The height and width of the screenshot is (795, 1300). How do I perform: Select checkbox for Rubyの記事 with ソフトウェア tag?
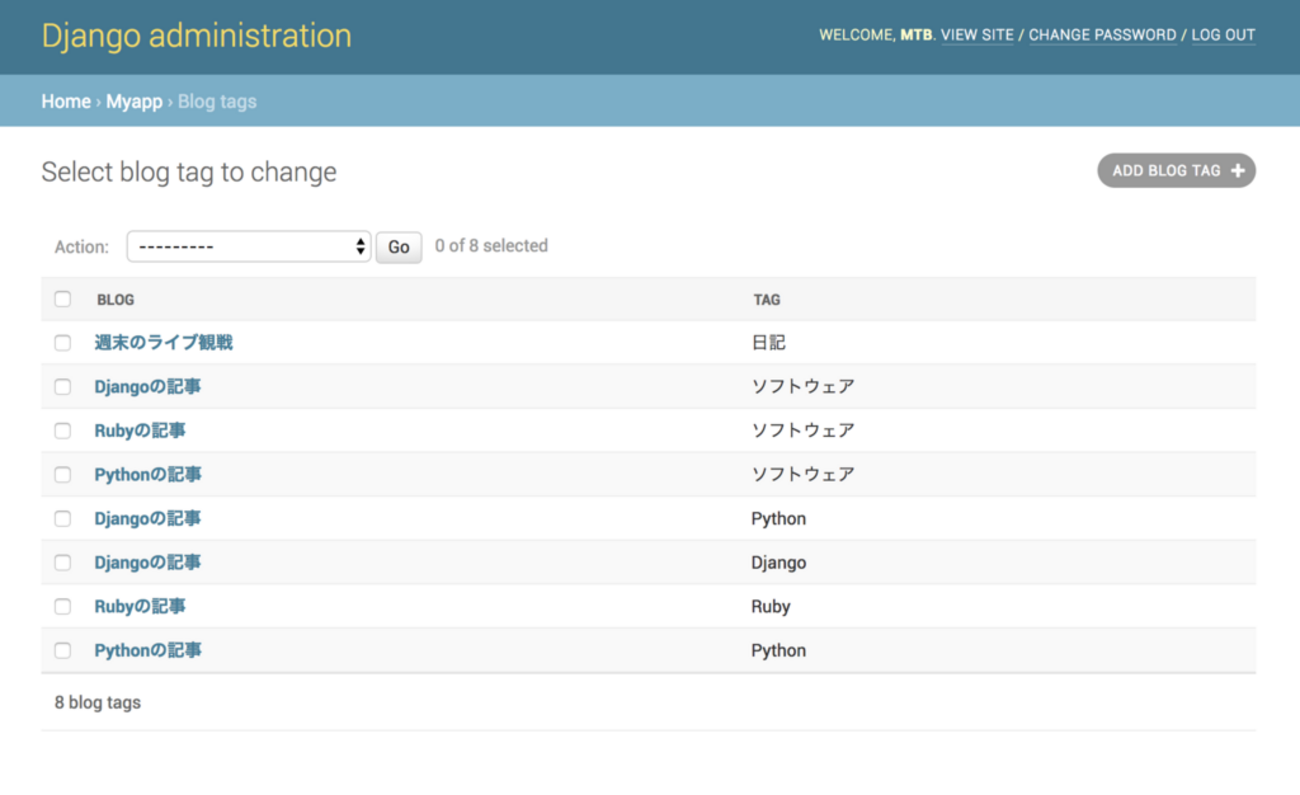pyautogui.click(x=63, y=431)
